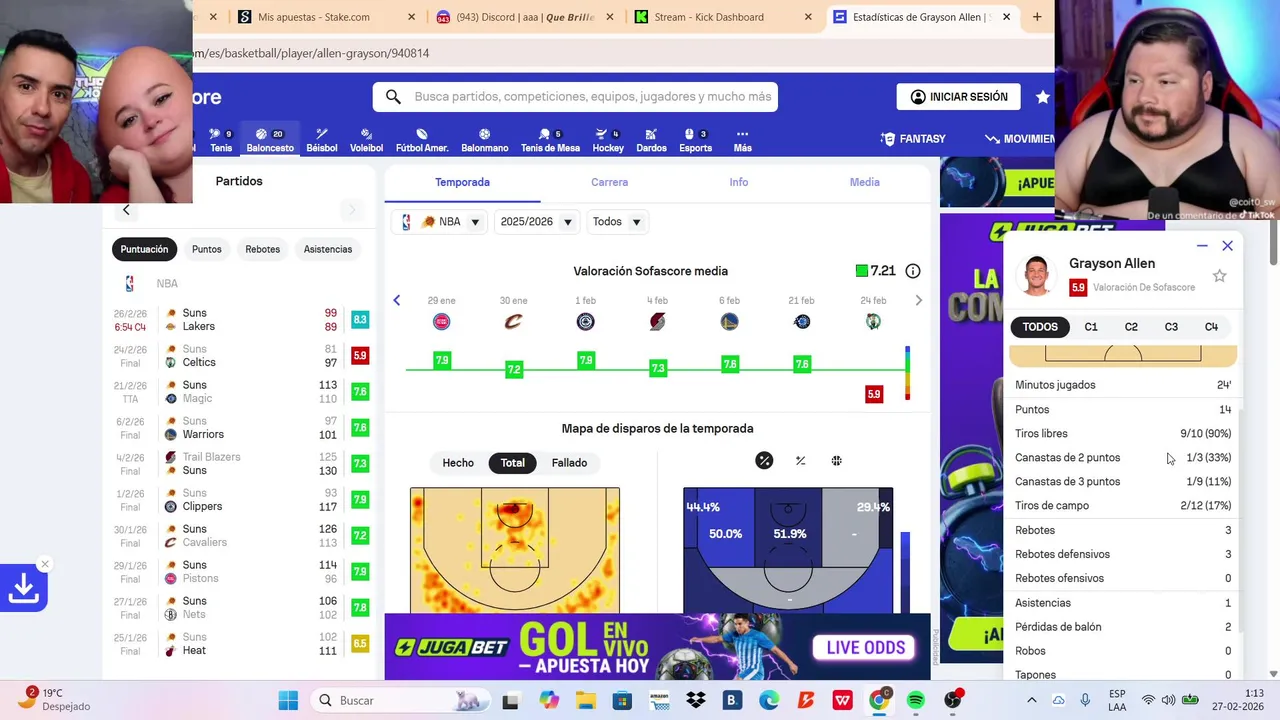The width and height of the screenshot is (1280, 720).
Task: Show Hecho shots on the map
Action: tap(458, 463)
